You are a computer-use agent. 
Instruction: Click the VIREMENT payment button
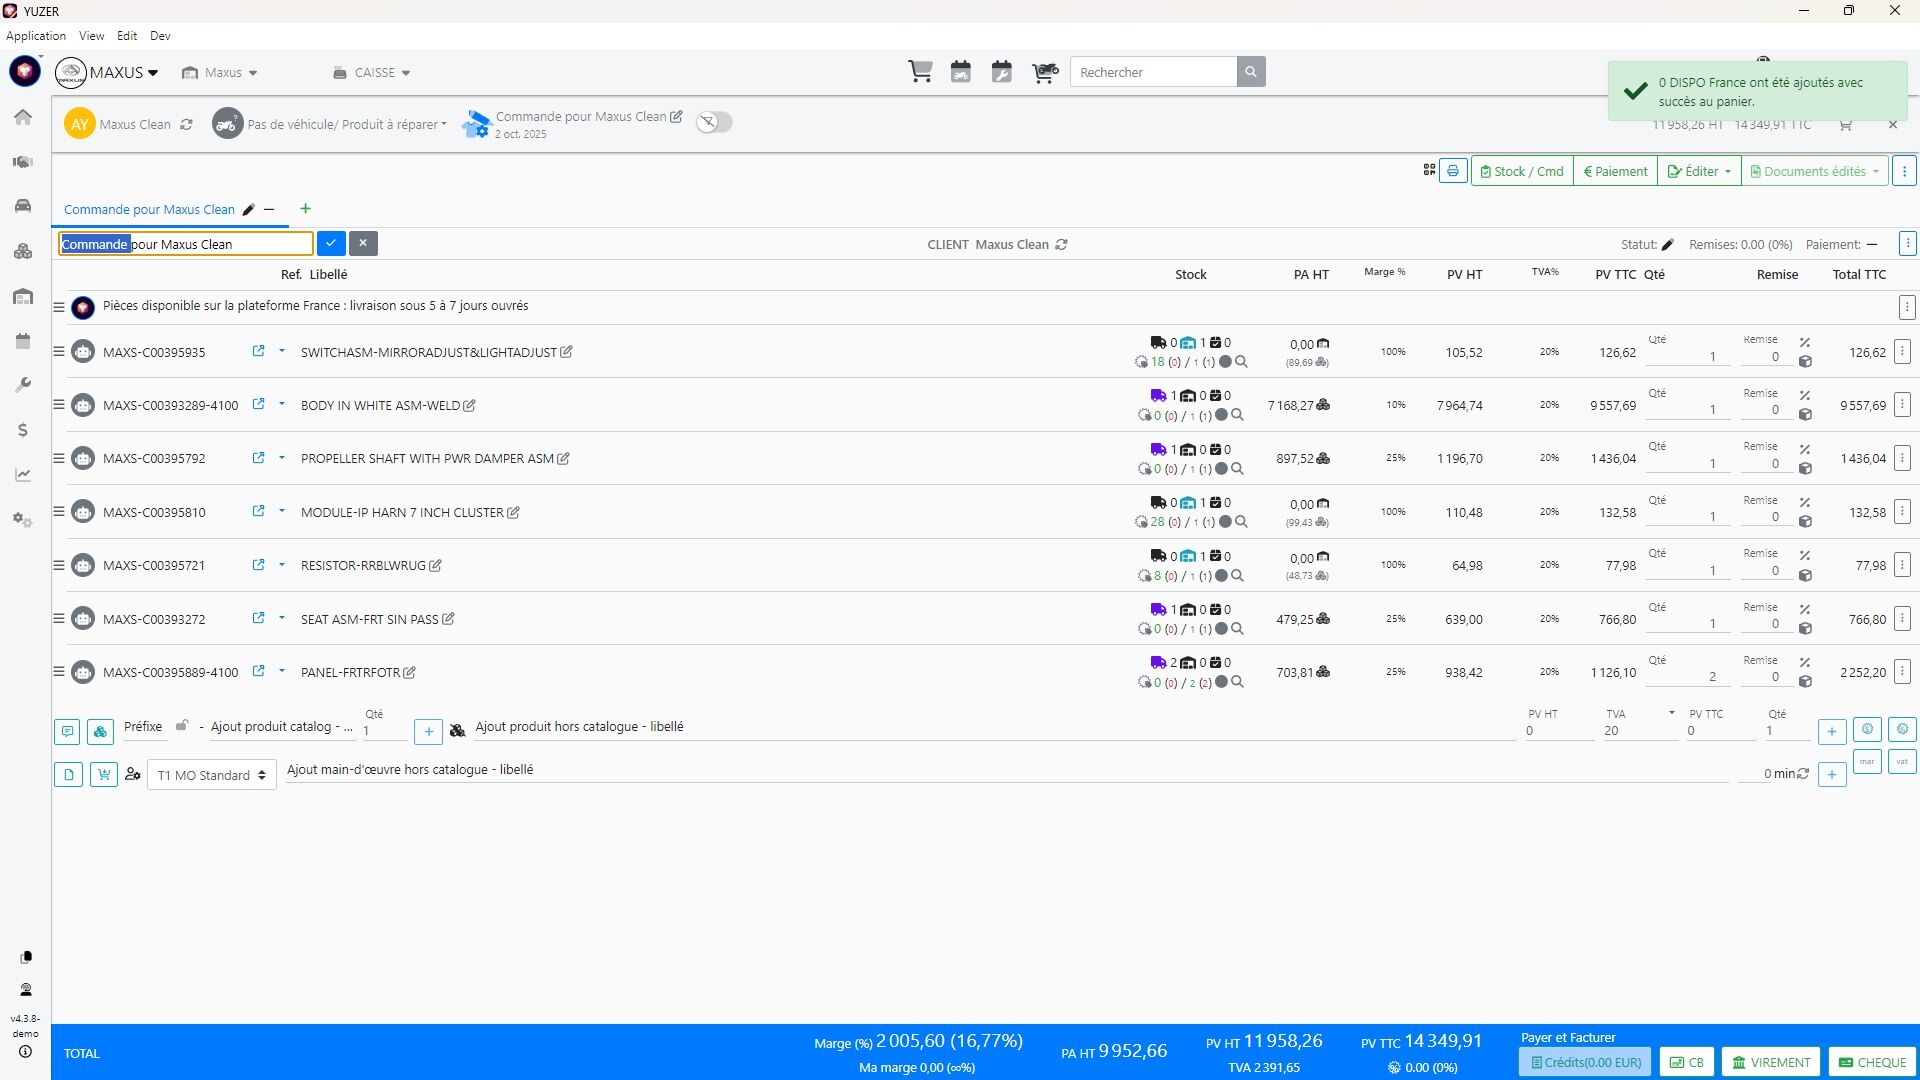tap(1771, 1062)
